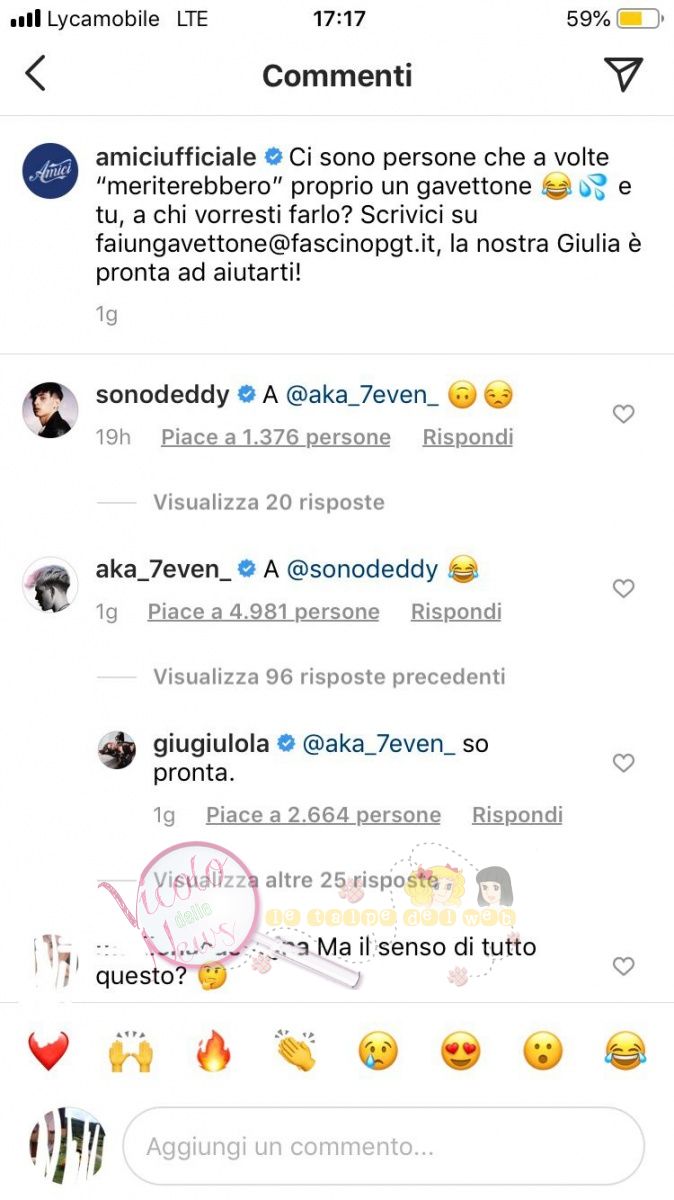Tap the back arrow icon
Image resolution: width=674 pixels, height=1200 pixels.
pyautogui.click(x=36, y=74)
